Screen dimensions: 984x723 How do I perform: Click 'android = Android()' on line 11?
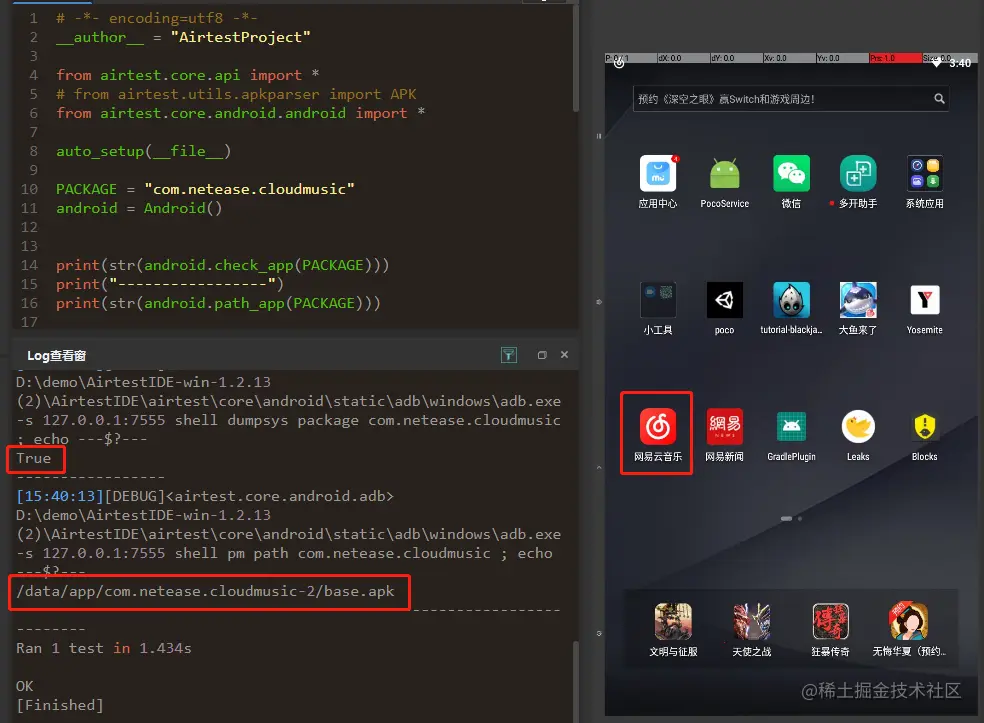(x=139, y=208)
